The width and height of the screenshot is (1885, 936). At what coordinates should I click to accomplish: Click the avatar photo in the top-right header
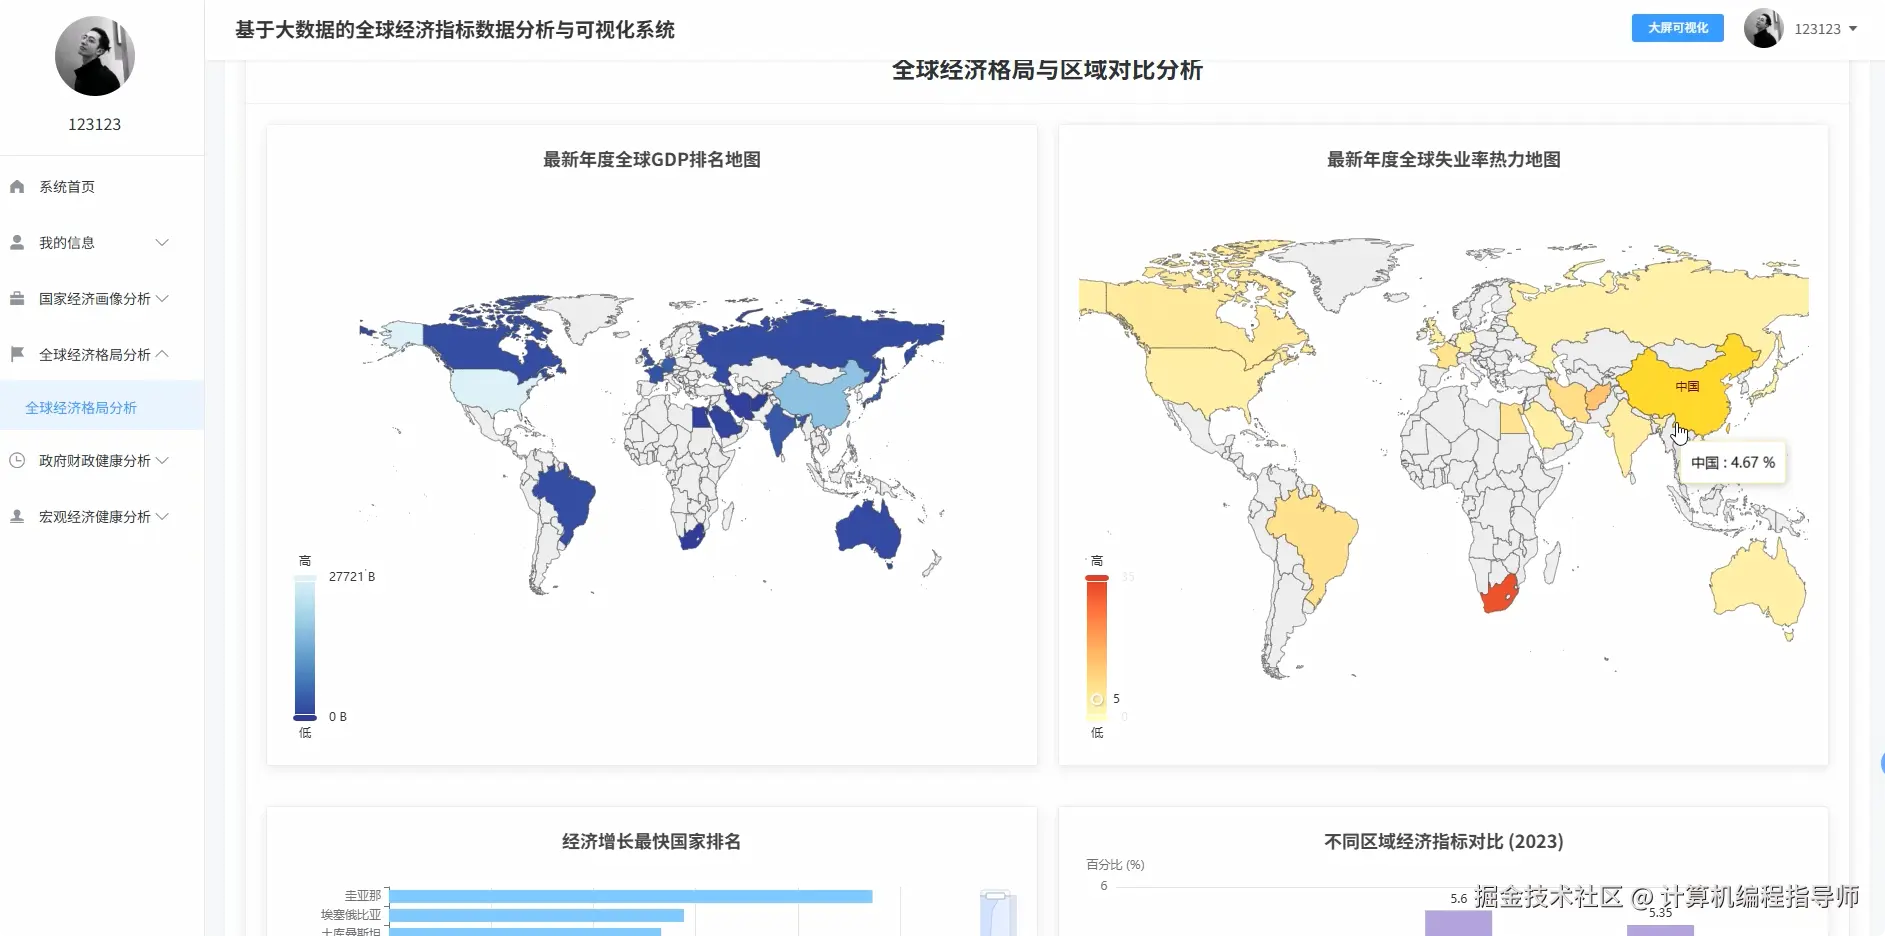click(x=1763, y=28)
